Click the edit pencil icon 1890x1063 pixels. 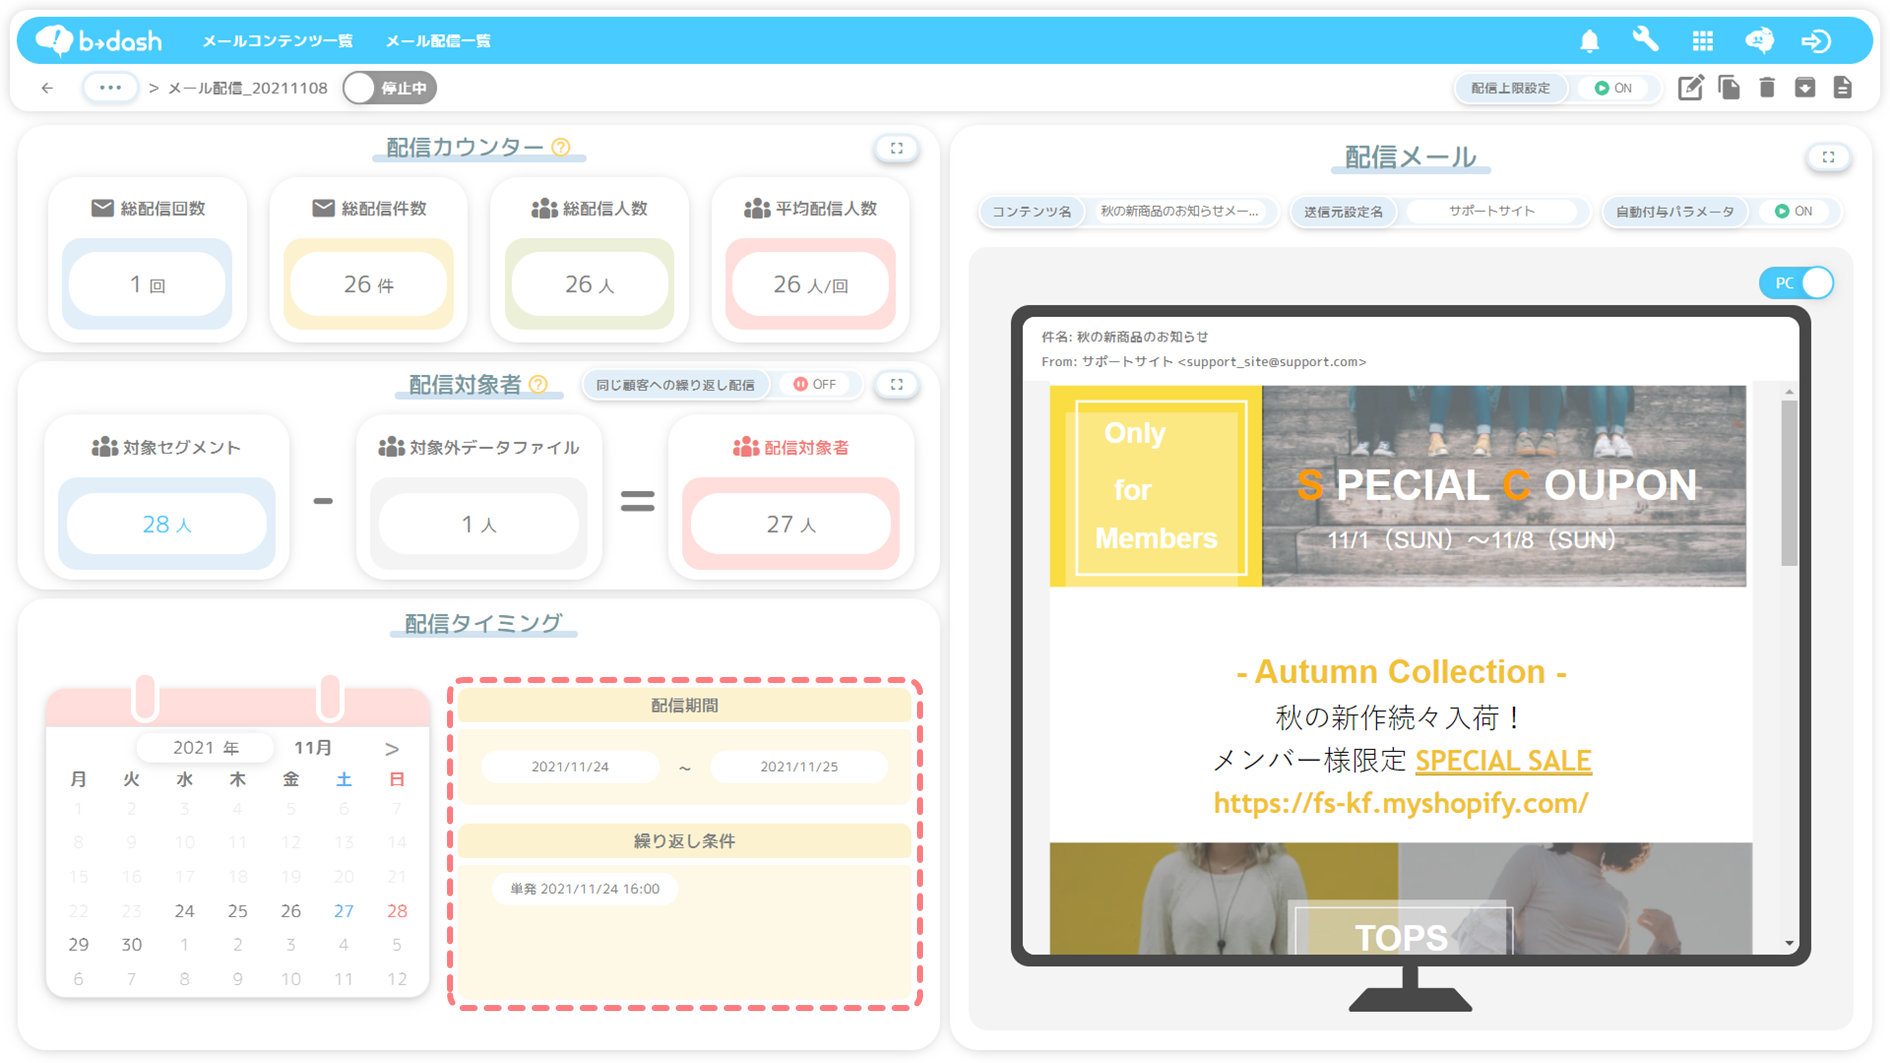(1690, 88)
